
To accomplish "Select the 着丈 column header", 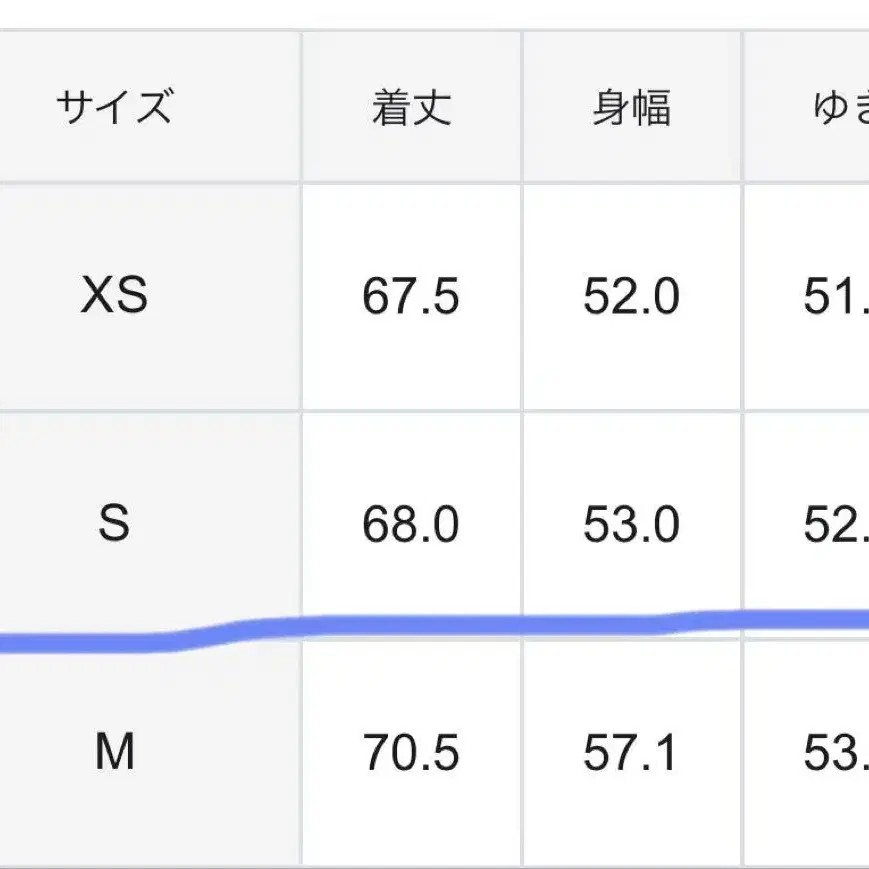I will coord(411,107).
